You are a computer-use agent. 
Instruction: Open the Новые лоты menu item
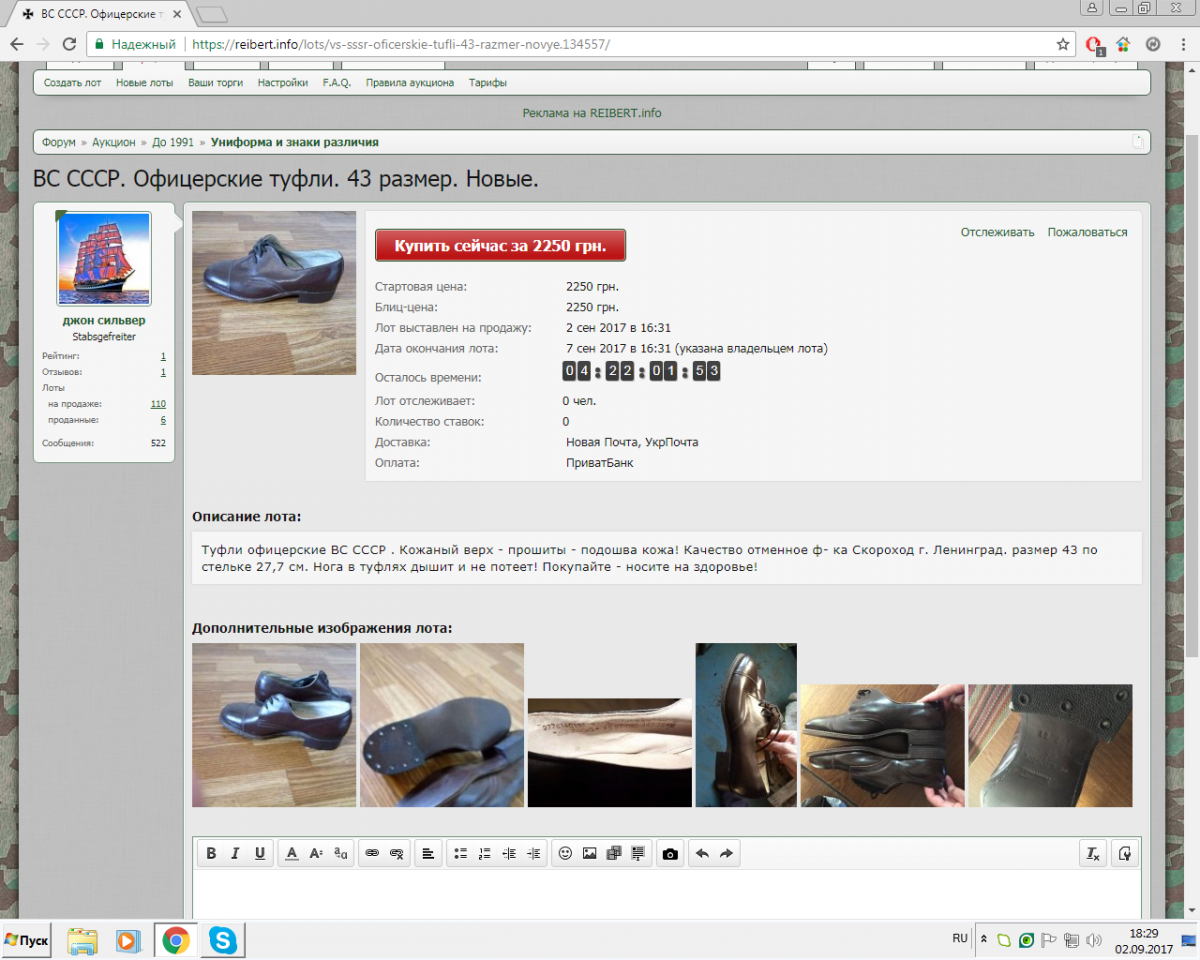[x=144, y=83]
